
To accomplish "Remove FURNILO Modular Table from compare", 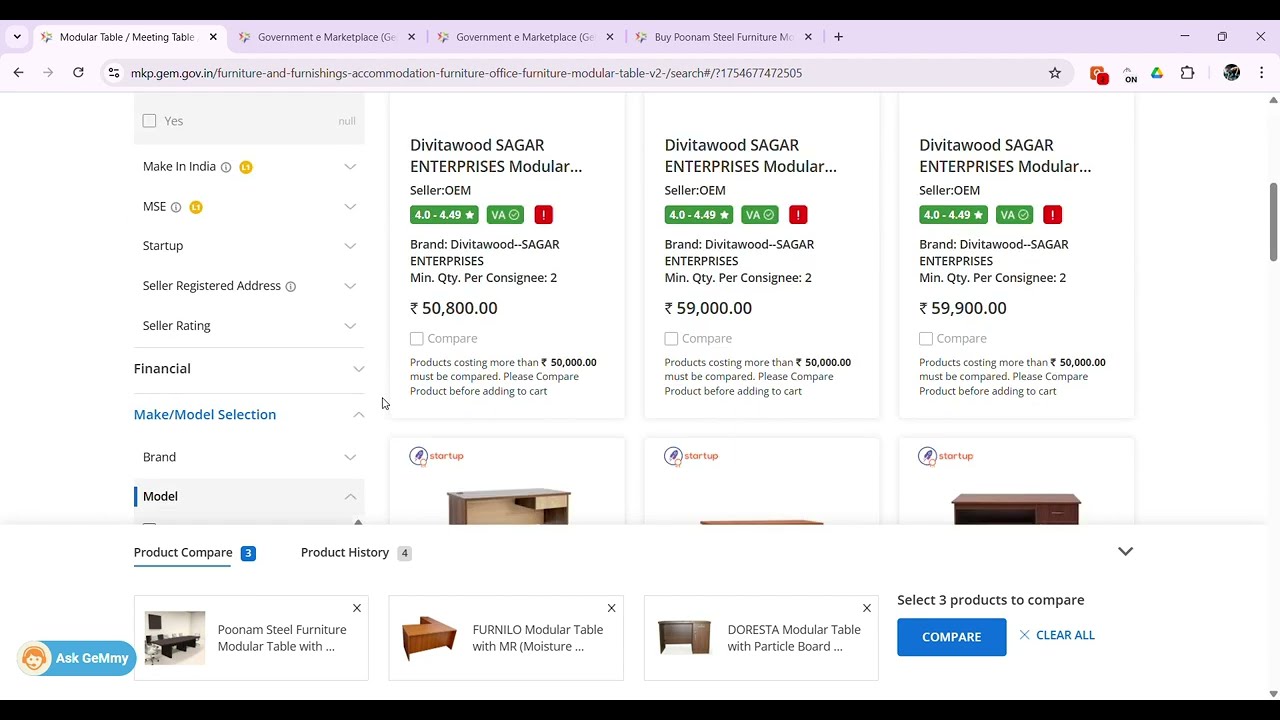I will [x=612, y=608].
